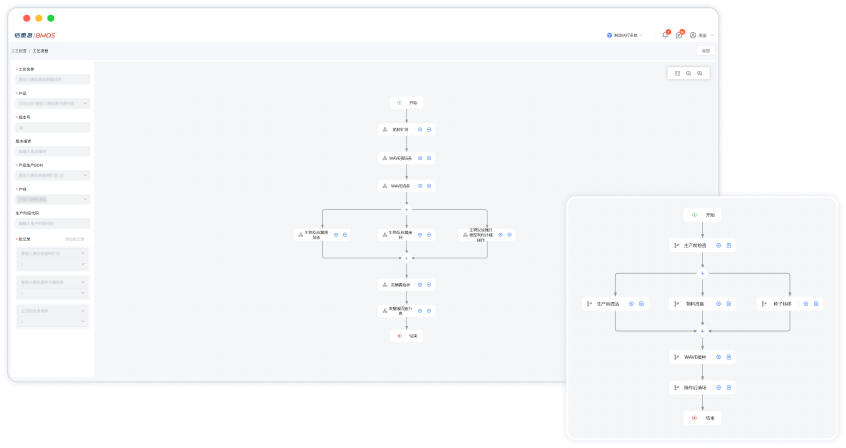The width and height of the screenshot is (846, 448).
Task: Click the plus connector below 生产前检查 in popup
Action: 702,272
